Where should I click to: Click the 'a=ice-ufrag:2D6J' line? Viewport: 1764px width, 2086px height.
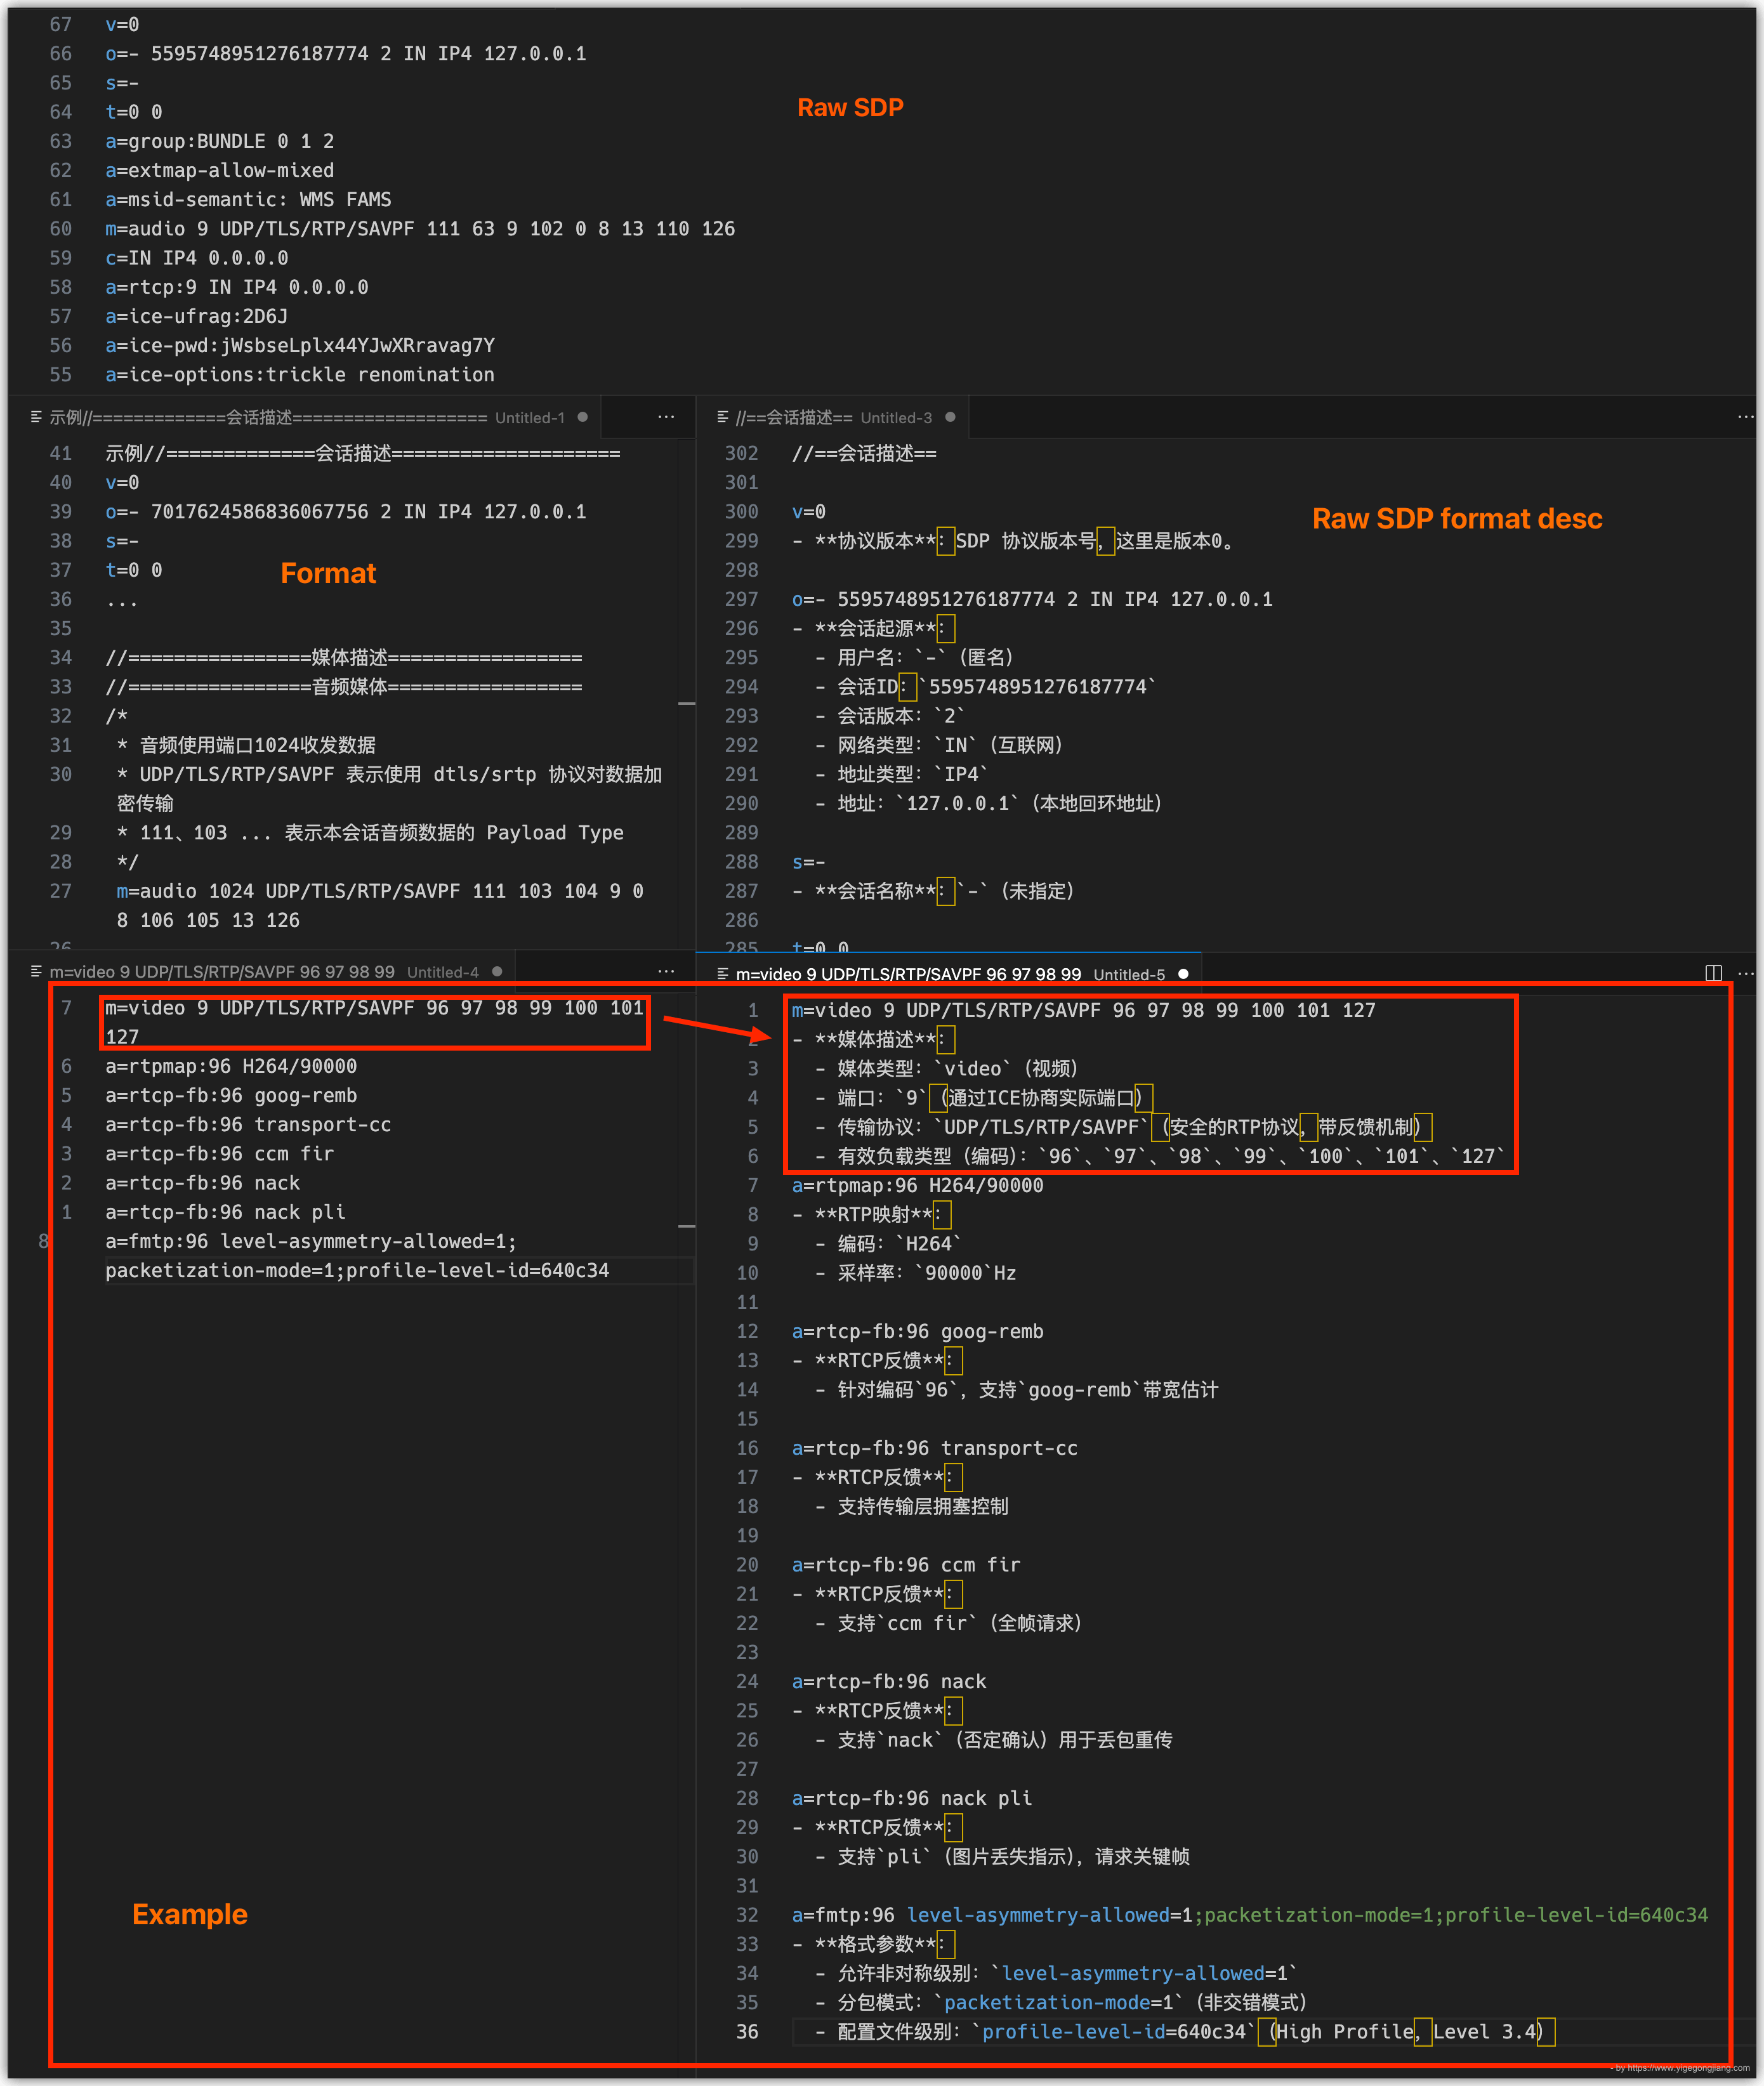[x=196, y=316]
